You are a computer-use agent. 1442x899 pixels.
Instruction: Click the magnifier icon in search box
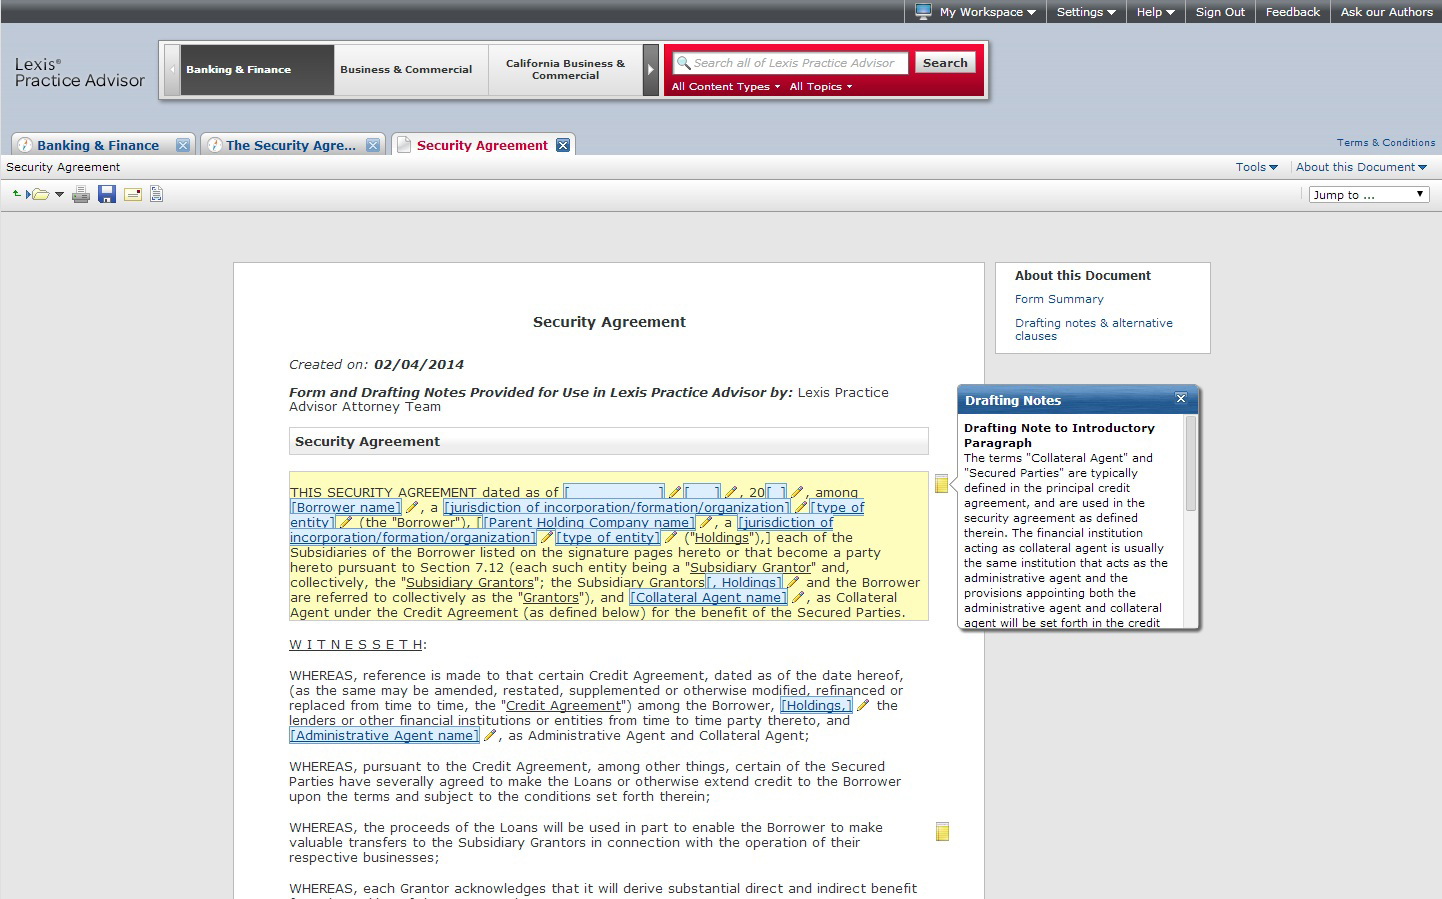(x=684, y=63)
